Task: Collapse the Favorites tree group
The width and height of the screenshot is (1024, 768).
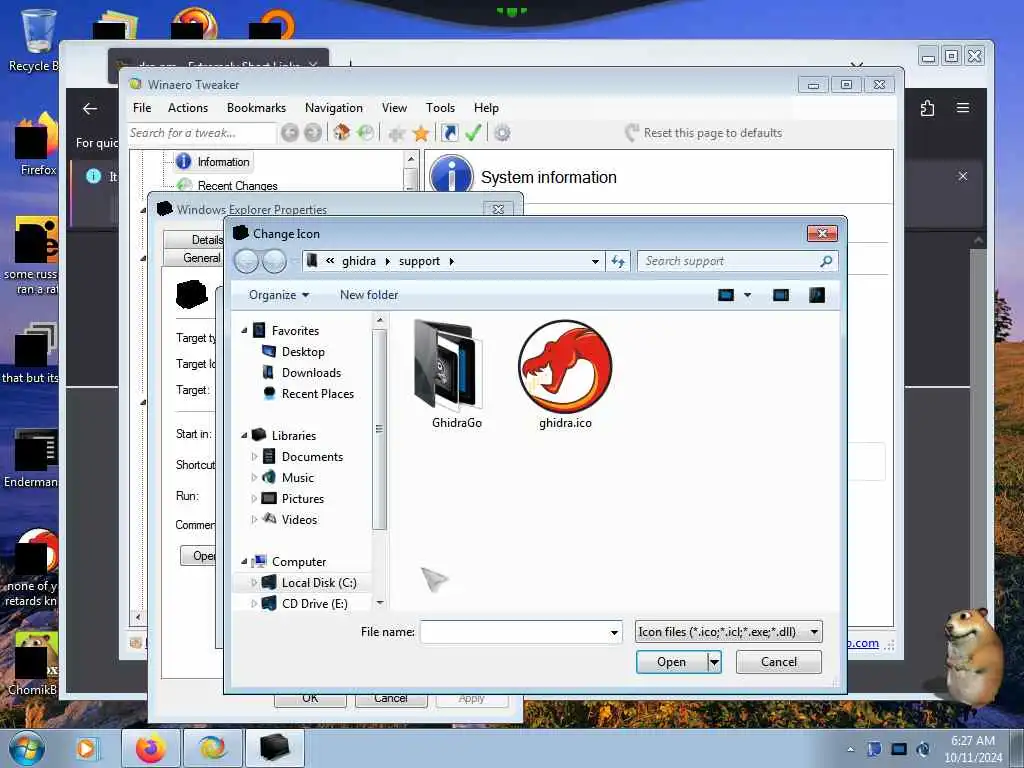Action: tap(244, 330)
